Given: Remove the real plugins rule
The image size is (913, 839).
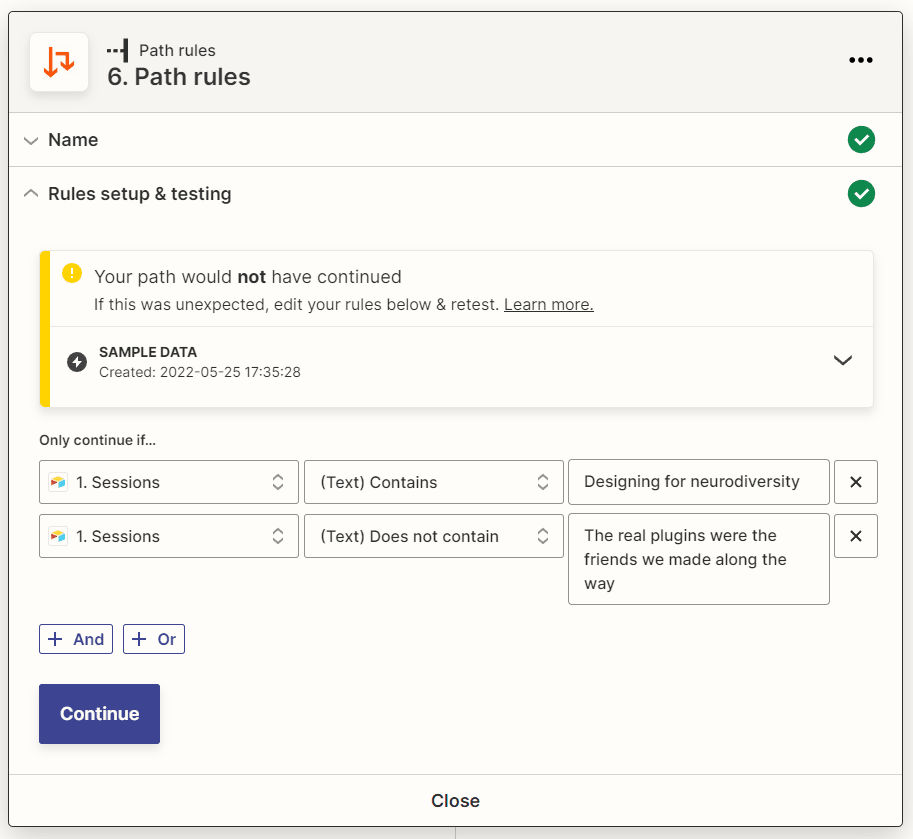Looking at the screenshot, I should point(856,536).
